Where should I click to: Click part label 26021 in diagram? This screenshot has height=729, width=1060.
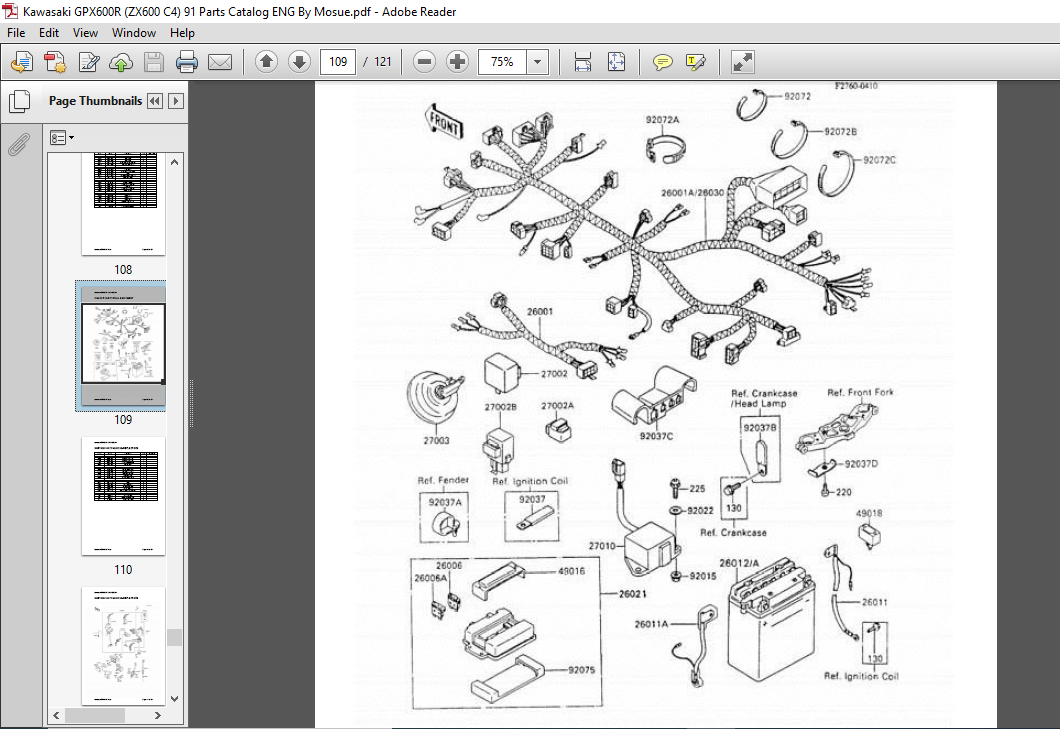[x=633, y=594]
